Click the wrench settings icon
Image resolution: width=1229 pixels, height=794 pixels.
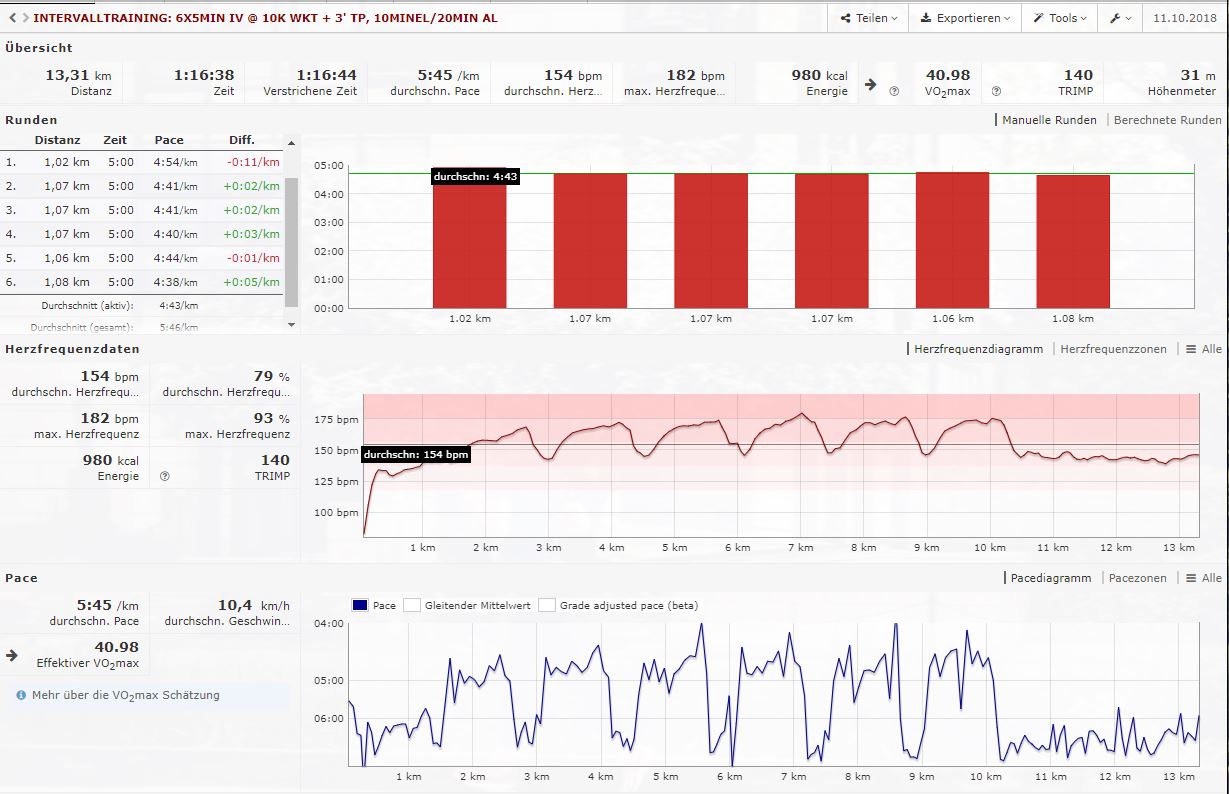tap(1120, 18)
